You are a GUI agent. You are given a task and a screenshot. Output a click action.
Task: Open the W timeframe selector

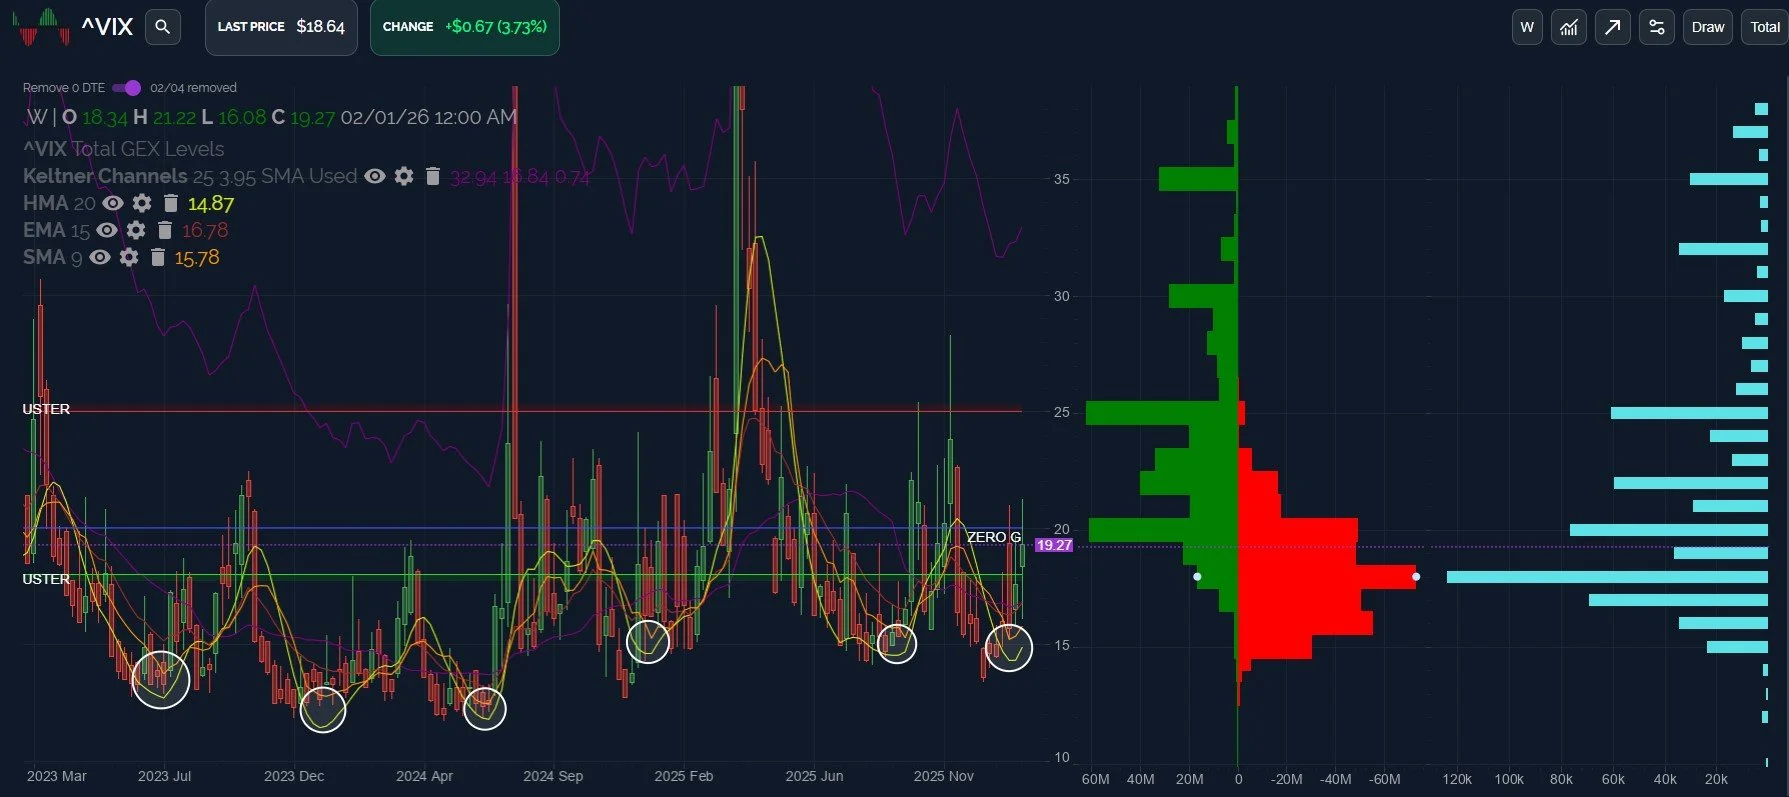click(x=1527, y=27)
